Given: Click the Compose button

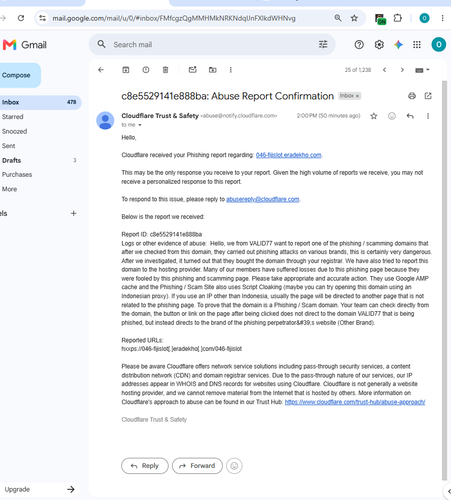Looking at the screenshot, I should 19,75.
